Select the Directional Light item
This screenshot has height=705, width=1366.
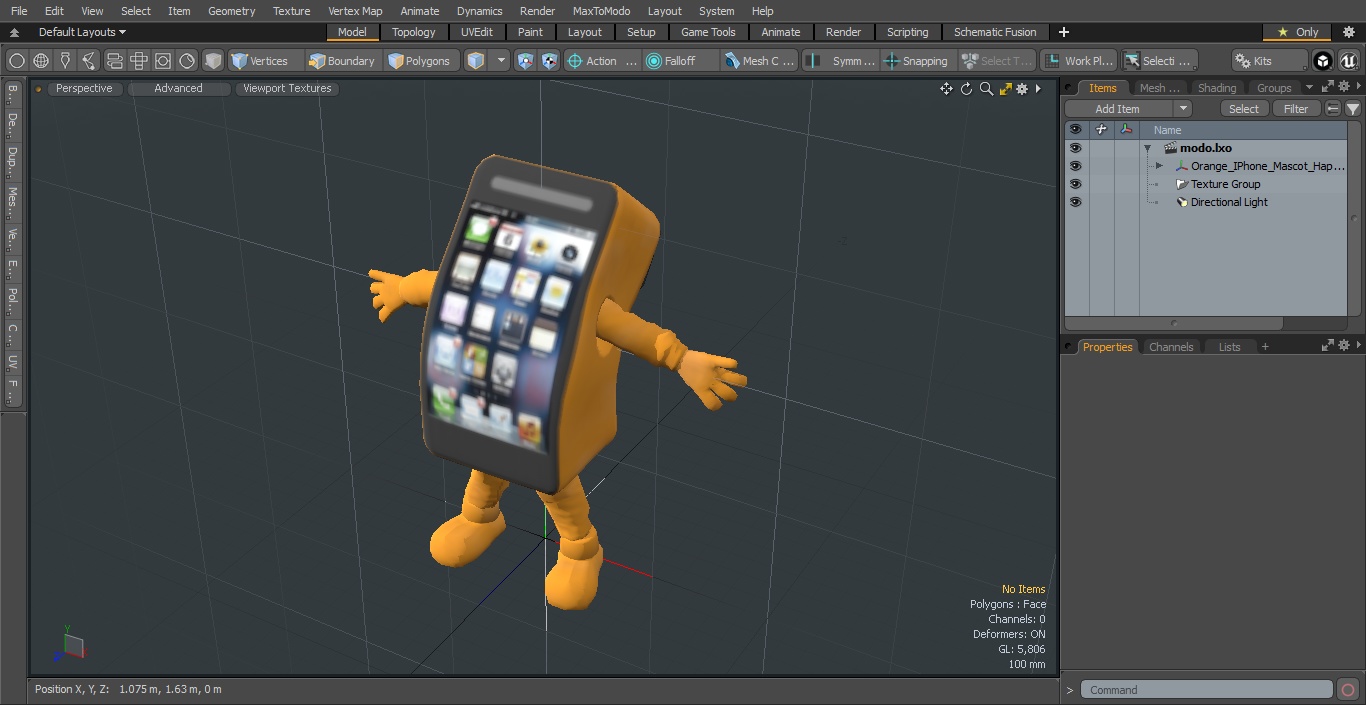tap(1229, 202)
